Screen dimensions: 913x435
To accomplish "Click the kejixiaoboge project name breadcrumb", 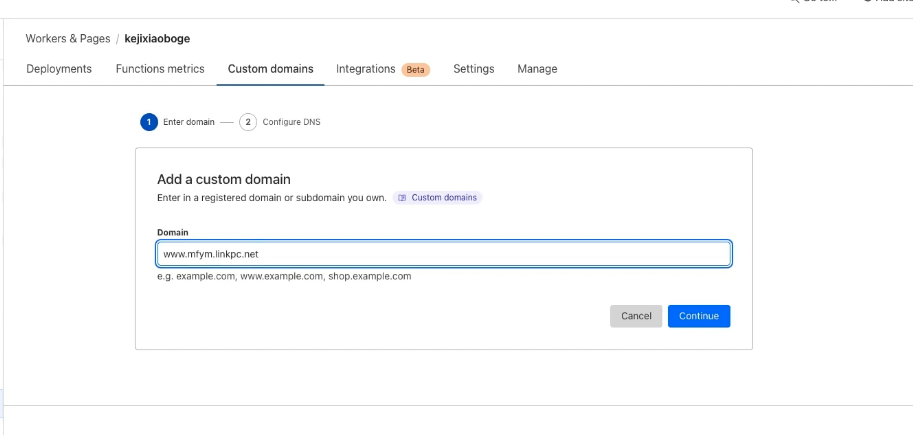I will [157, 39].
